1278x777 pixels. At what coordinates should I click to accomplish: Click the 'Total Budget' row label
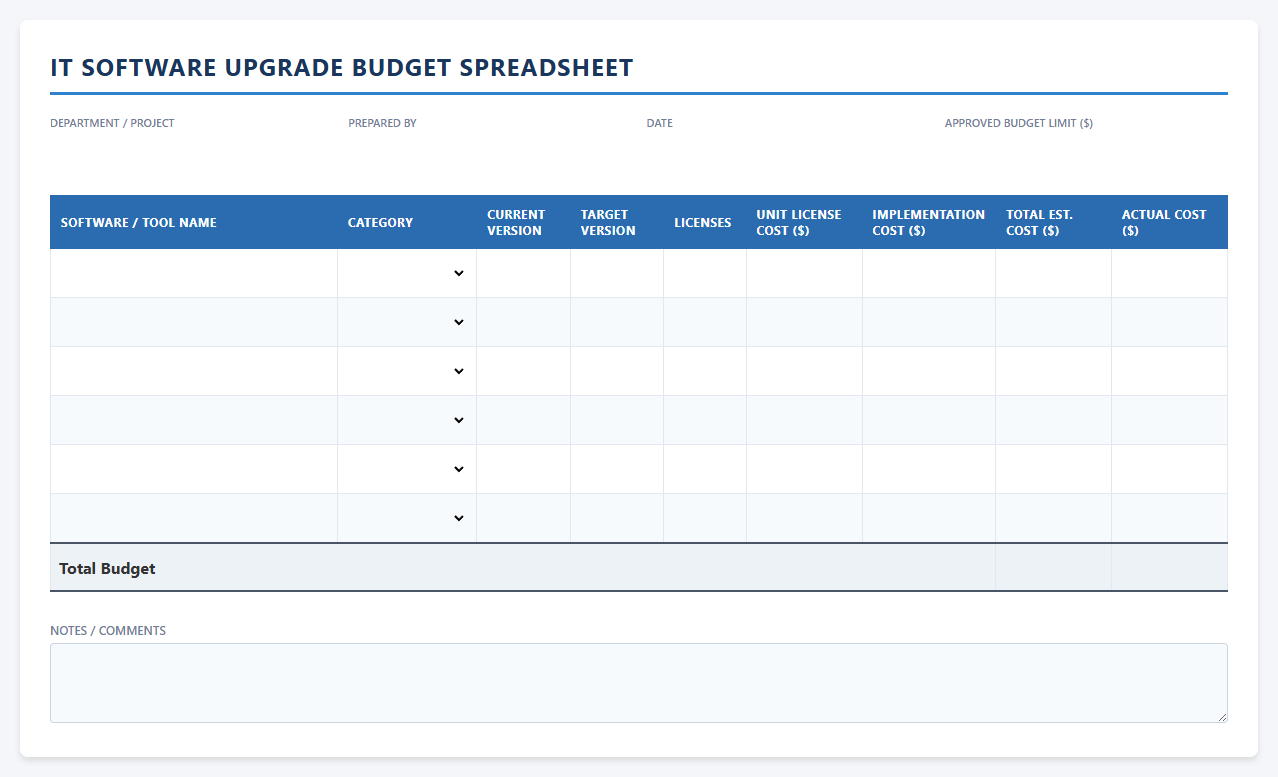coord(107,568)
